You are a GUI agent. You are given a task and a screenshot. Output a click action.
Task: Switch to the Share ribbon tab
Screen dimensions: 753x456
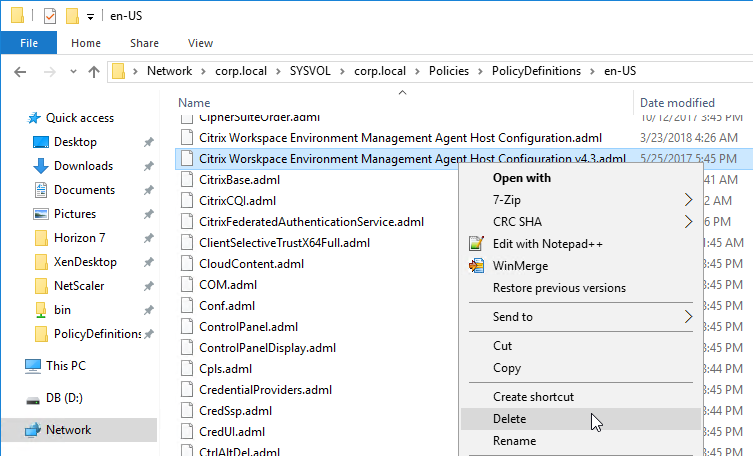[x=144, y=43]
